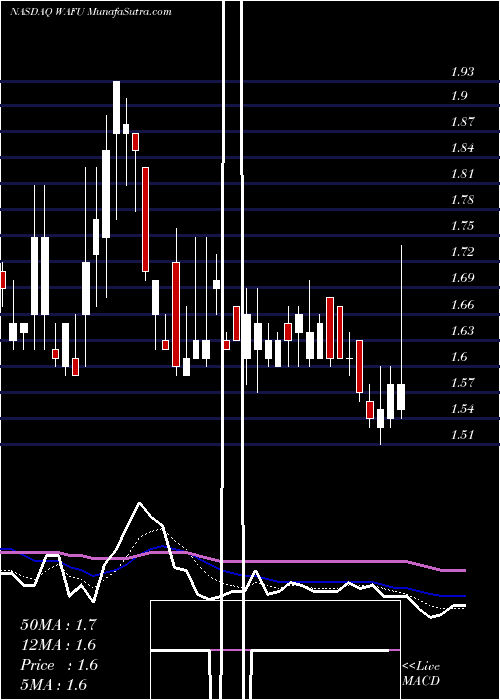Select the 1.9 price axis label
The width and height of the screenshot is (500, 700).
[x=458, y=96]
